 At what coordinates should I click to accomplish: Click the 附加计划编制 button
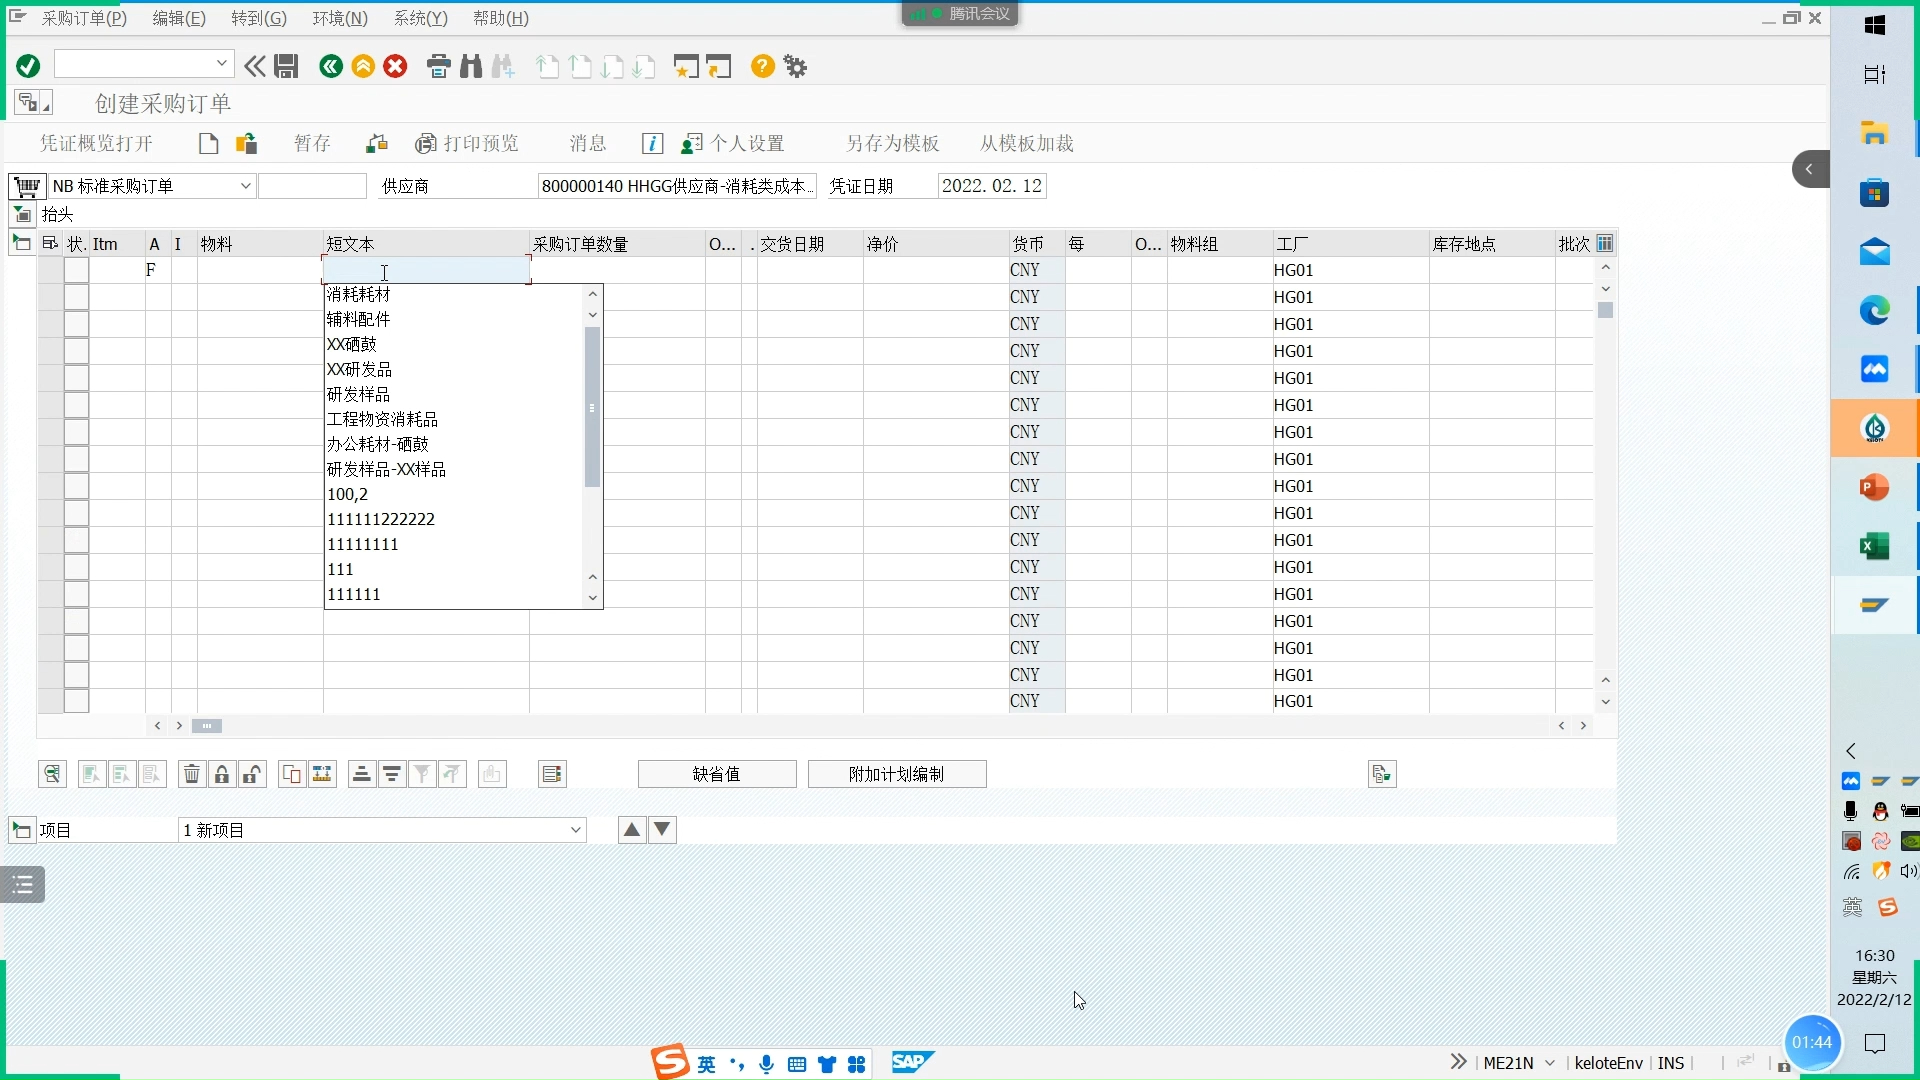(897, 774)
